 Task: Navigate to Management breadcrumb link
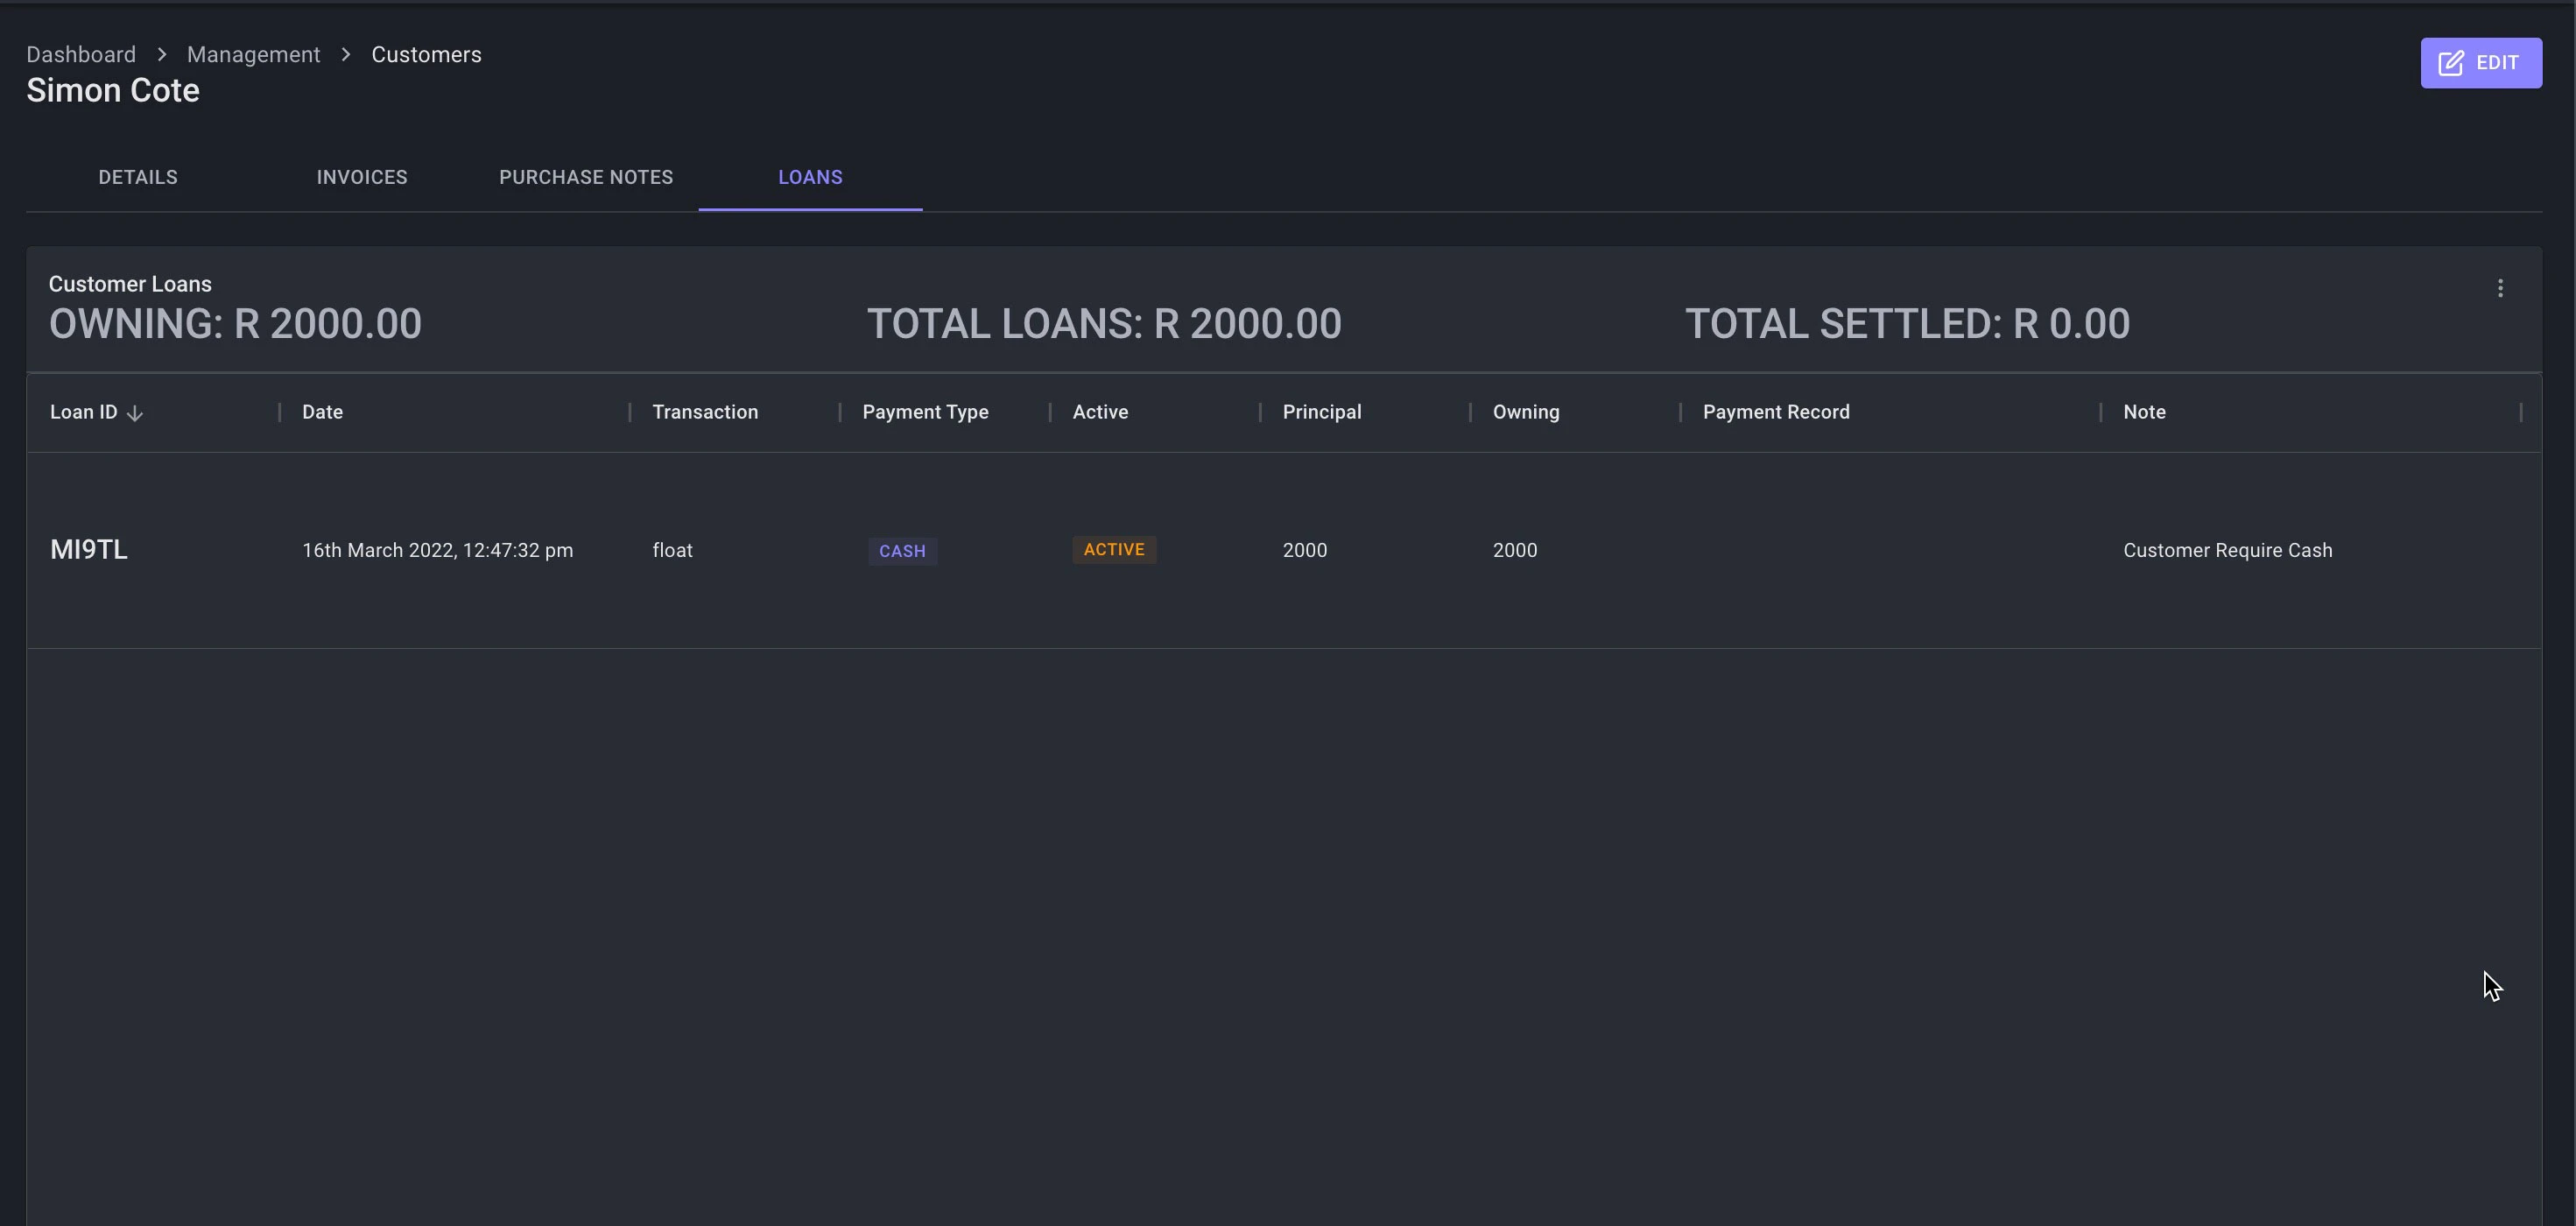tap(253, 54)
